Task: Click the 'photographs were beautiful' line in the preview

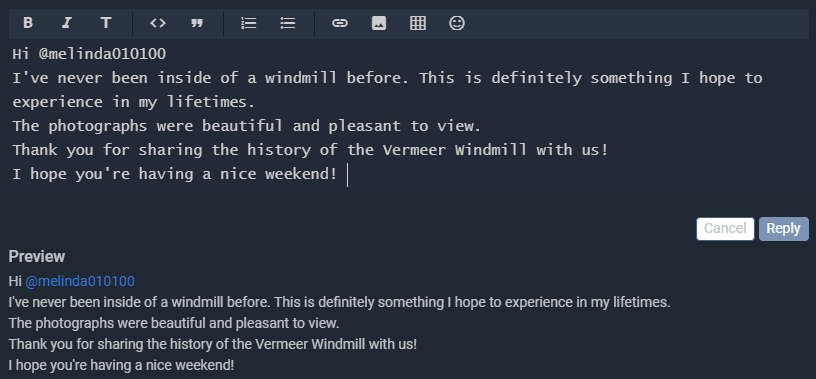Action: (x=174, y=323)
